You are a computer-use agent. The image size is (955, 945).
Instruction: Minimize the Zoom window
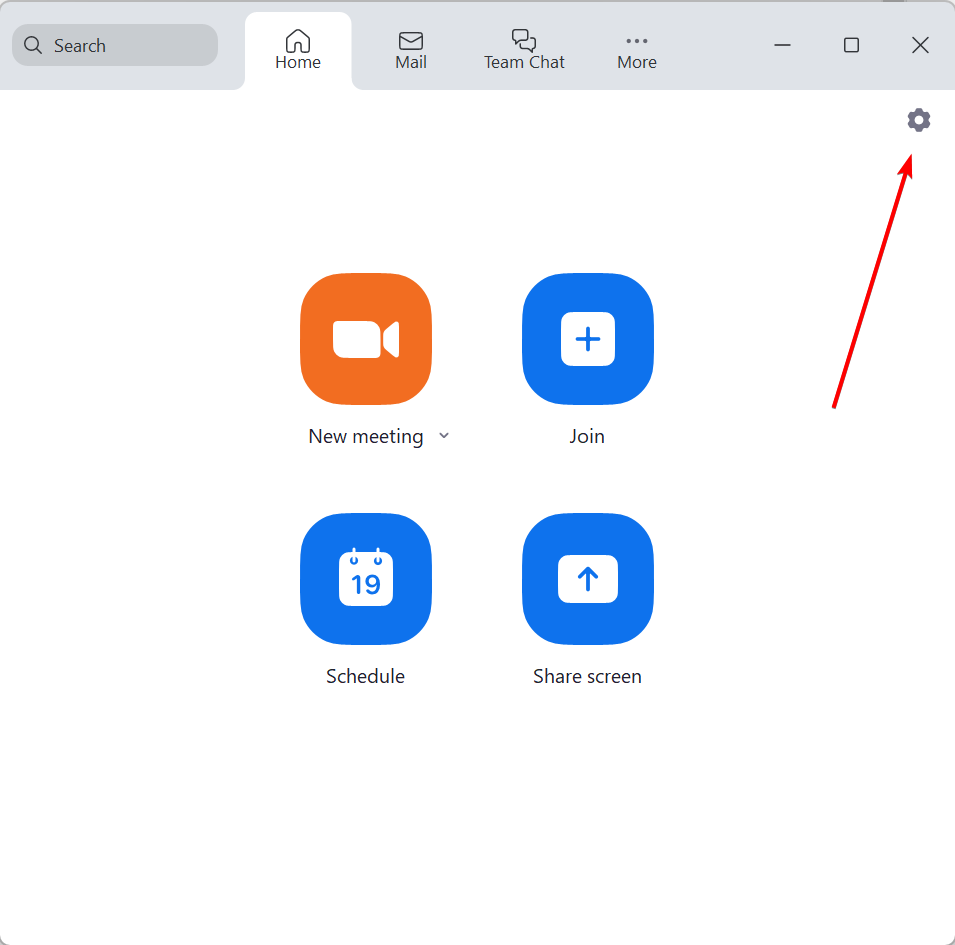pos(782,45)
